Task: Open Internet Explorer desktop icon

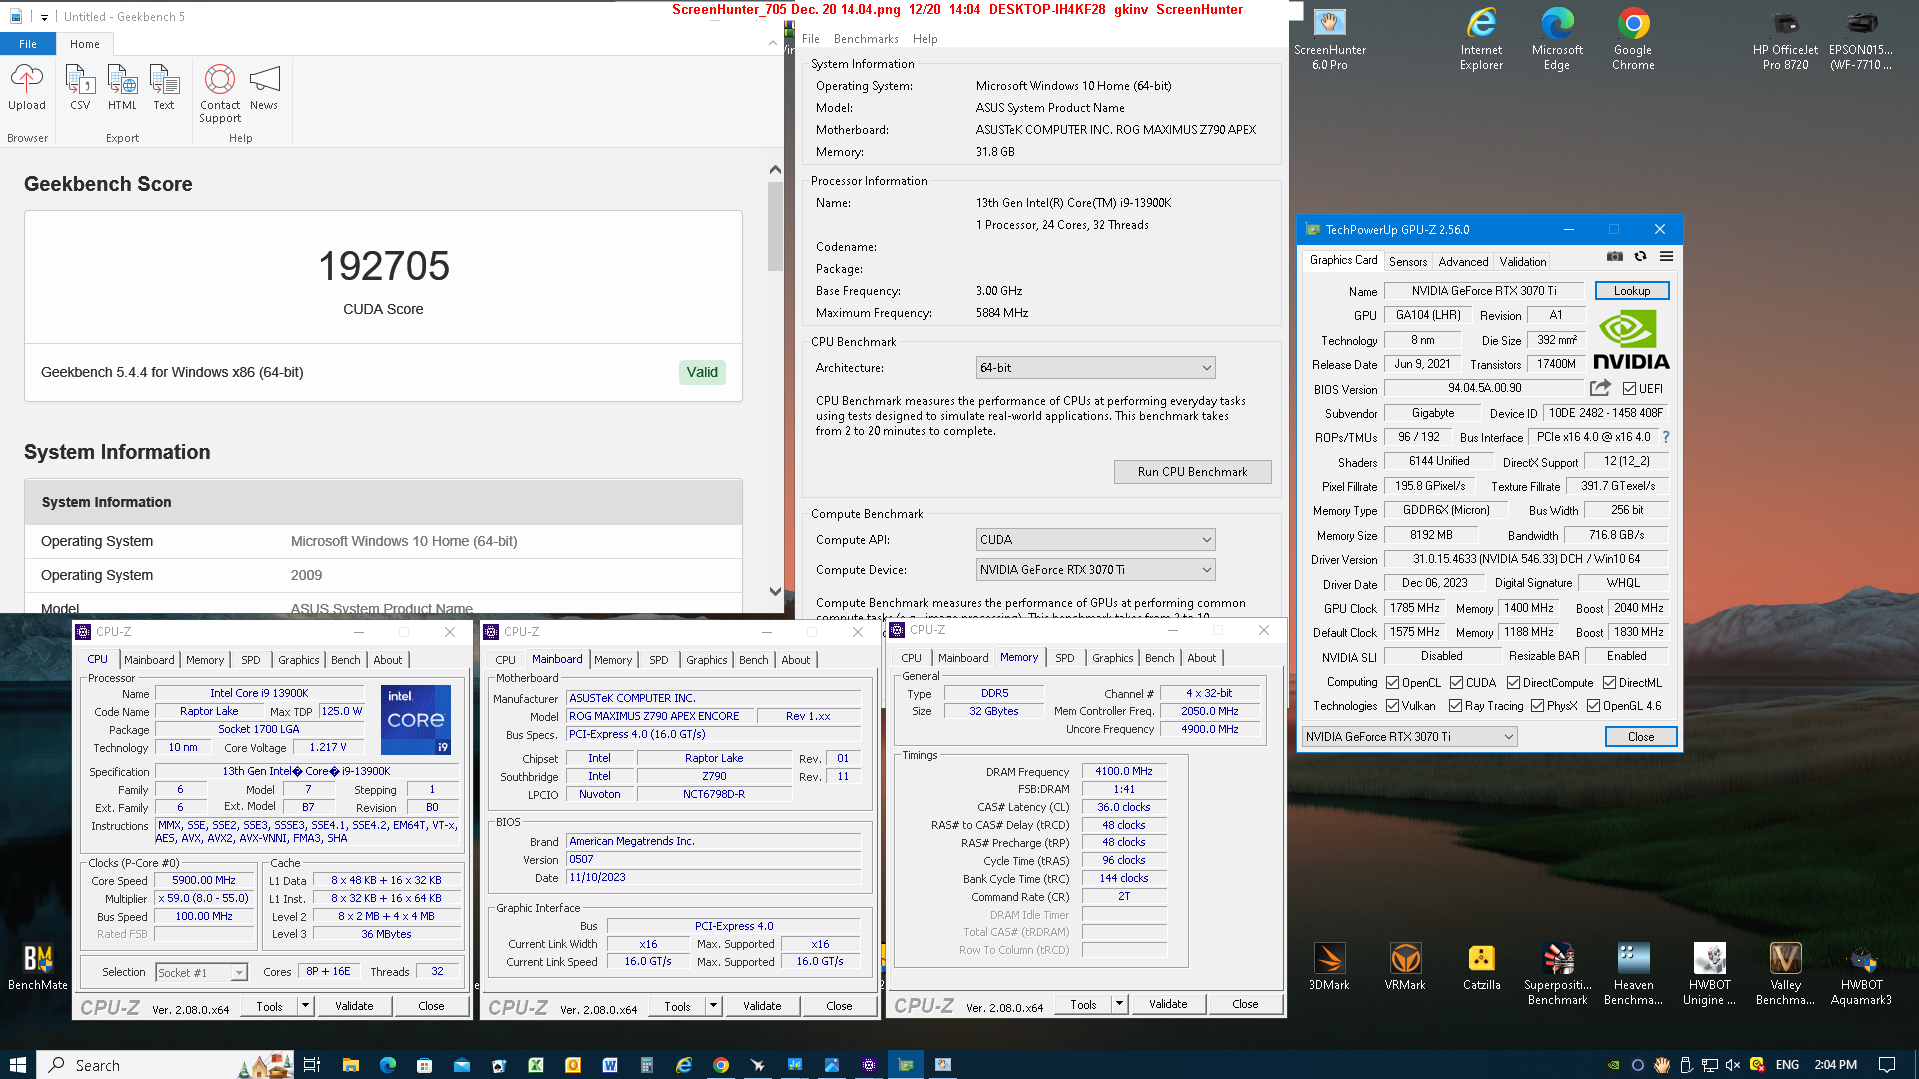Action: pyautogui.click(x=1481, y=40)
